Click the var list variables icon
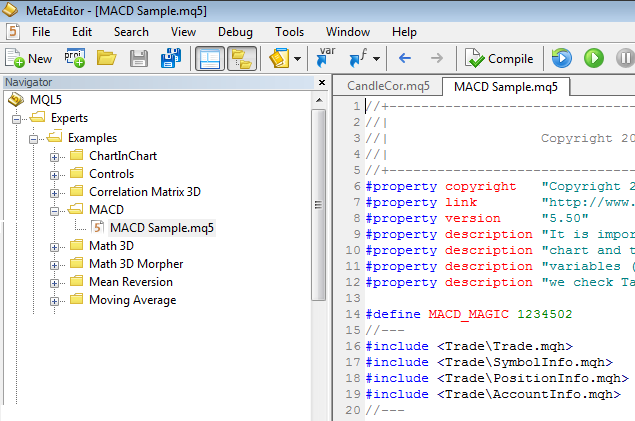This screenshot has width=635, height=421. 327,57
